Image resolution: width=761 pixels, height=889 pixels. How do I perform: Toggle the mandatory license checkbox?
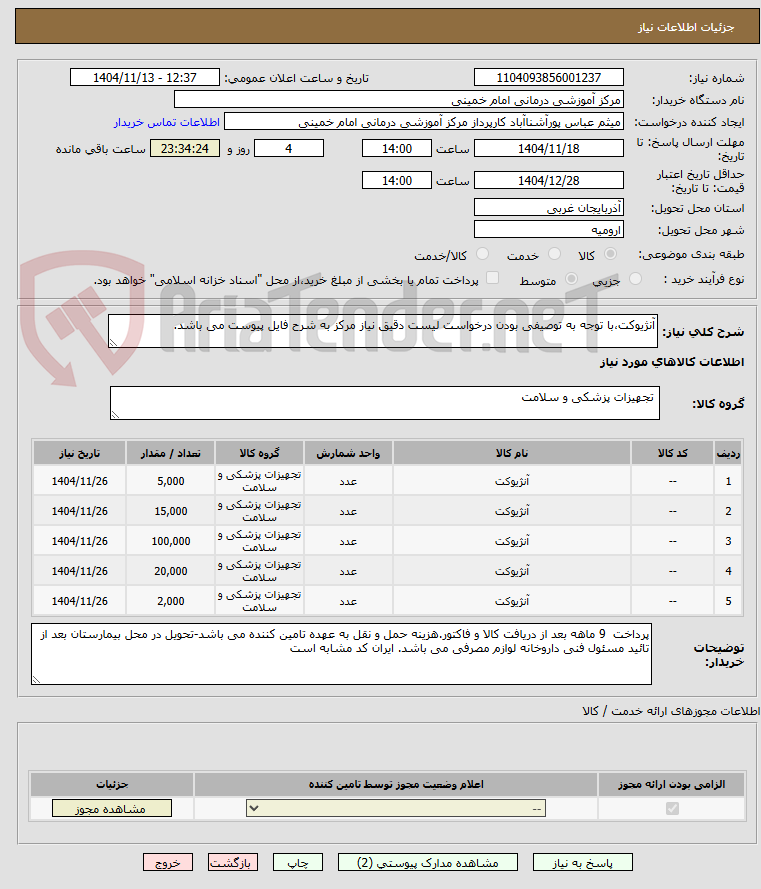(x=672, y=808)
